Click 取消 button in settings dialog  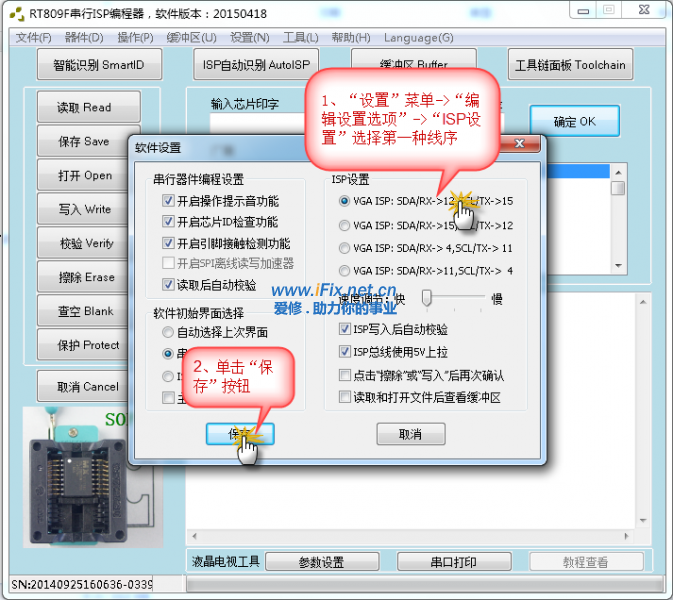[410, 434]
